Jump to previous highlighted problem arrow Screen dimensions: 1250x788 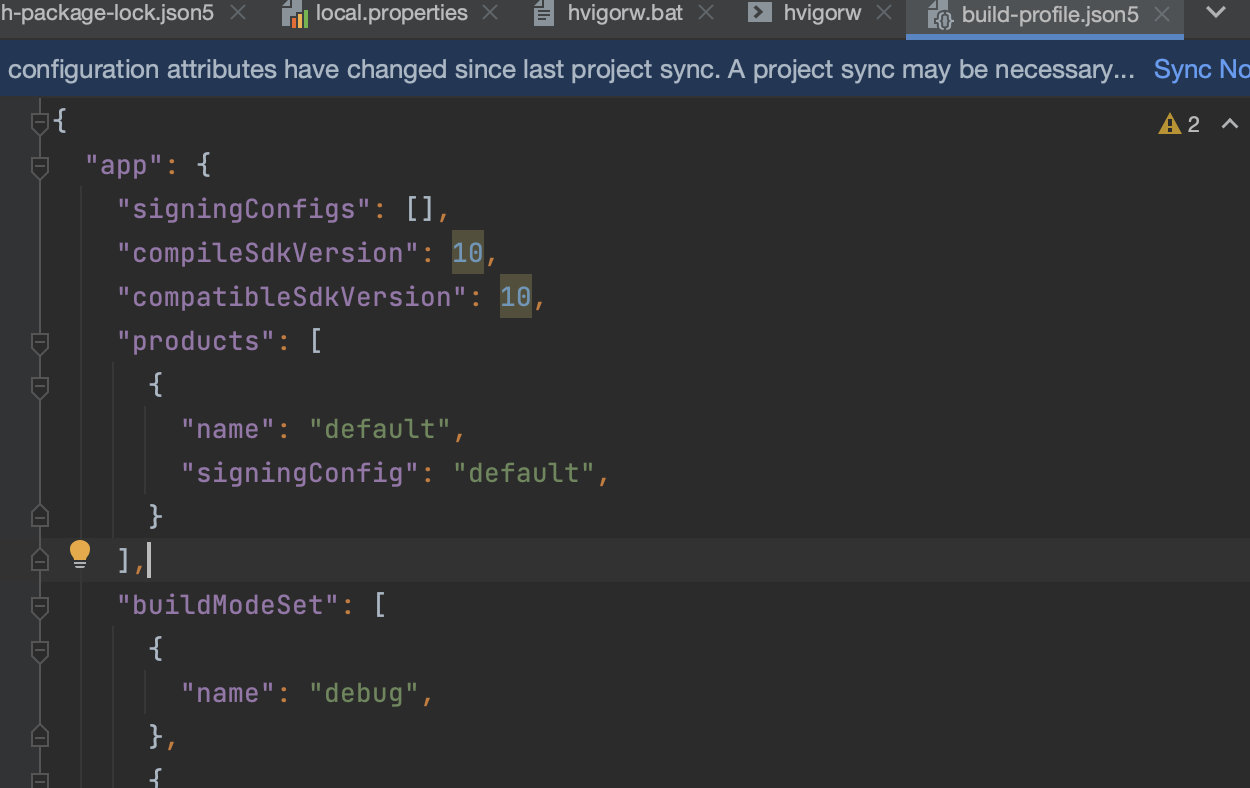(x=1230, y=124)
